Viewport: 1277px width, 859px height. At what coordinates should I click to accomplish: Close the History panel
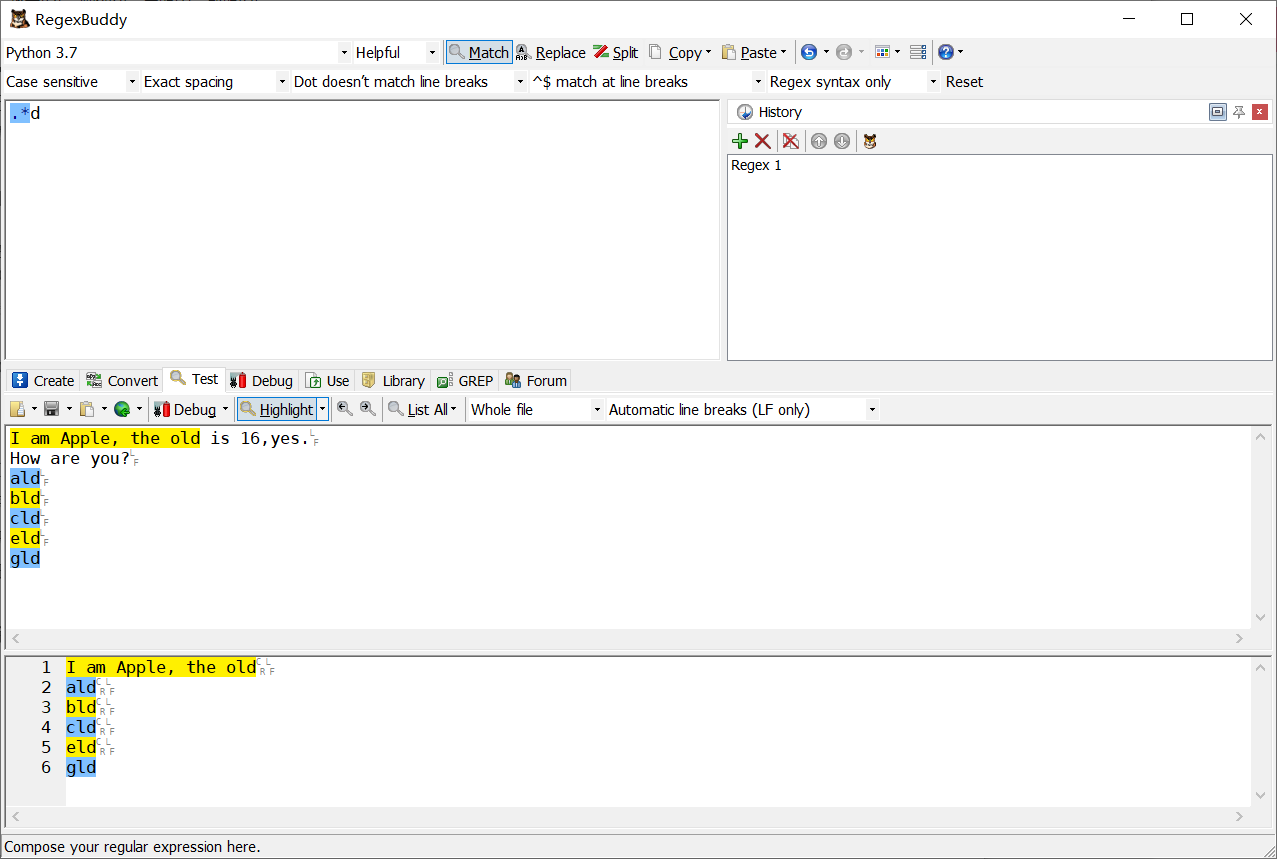pyautogui.click(x=1260, y=112)
